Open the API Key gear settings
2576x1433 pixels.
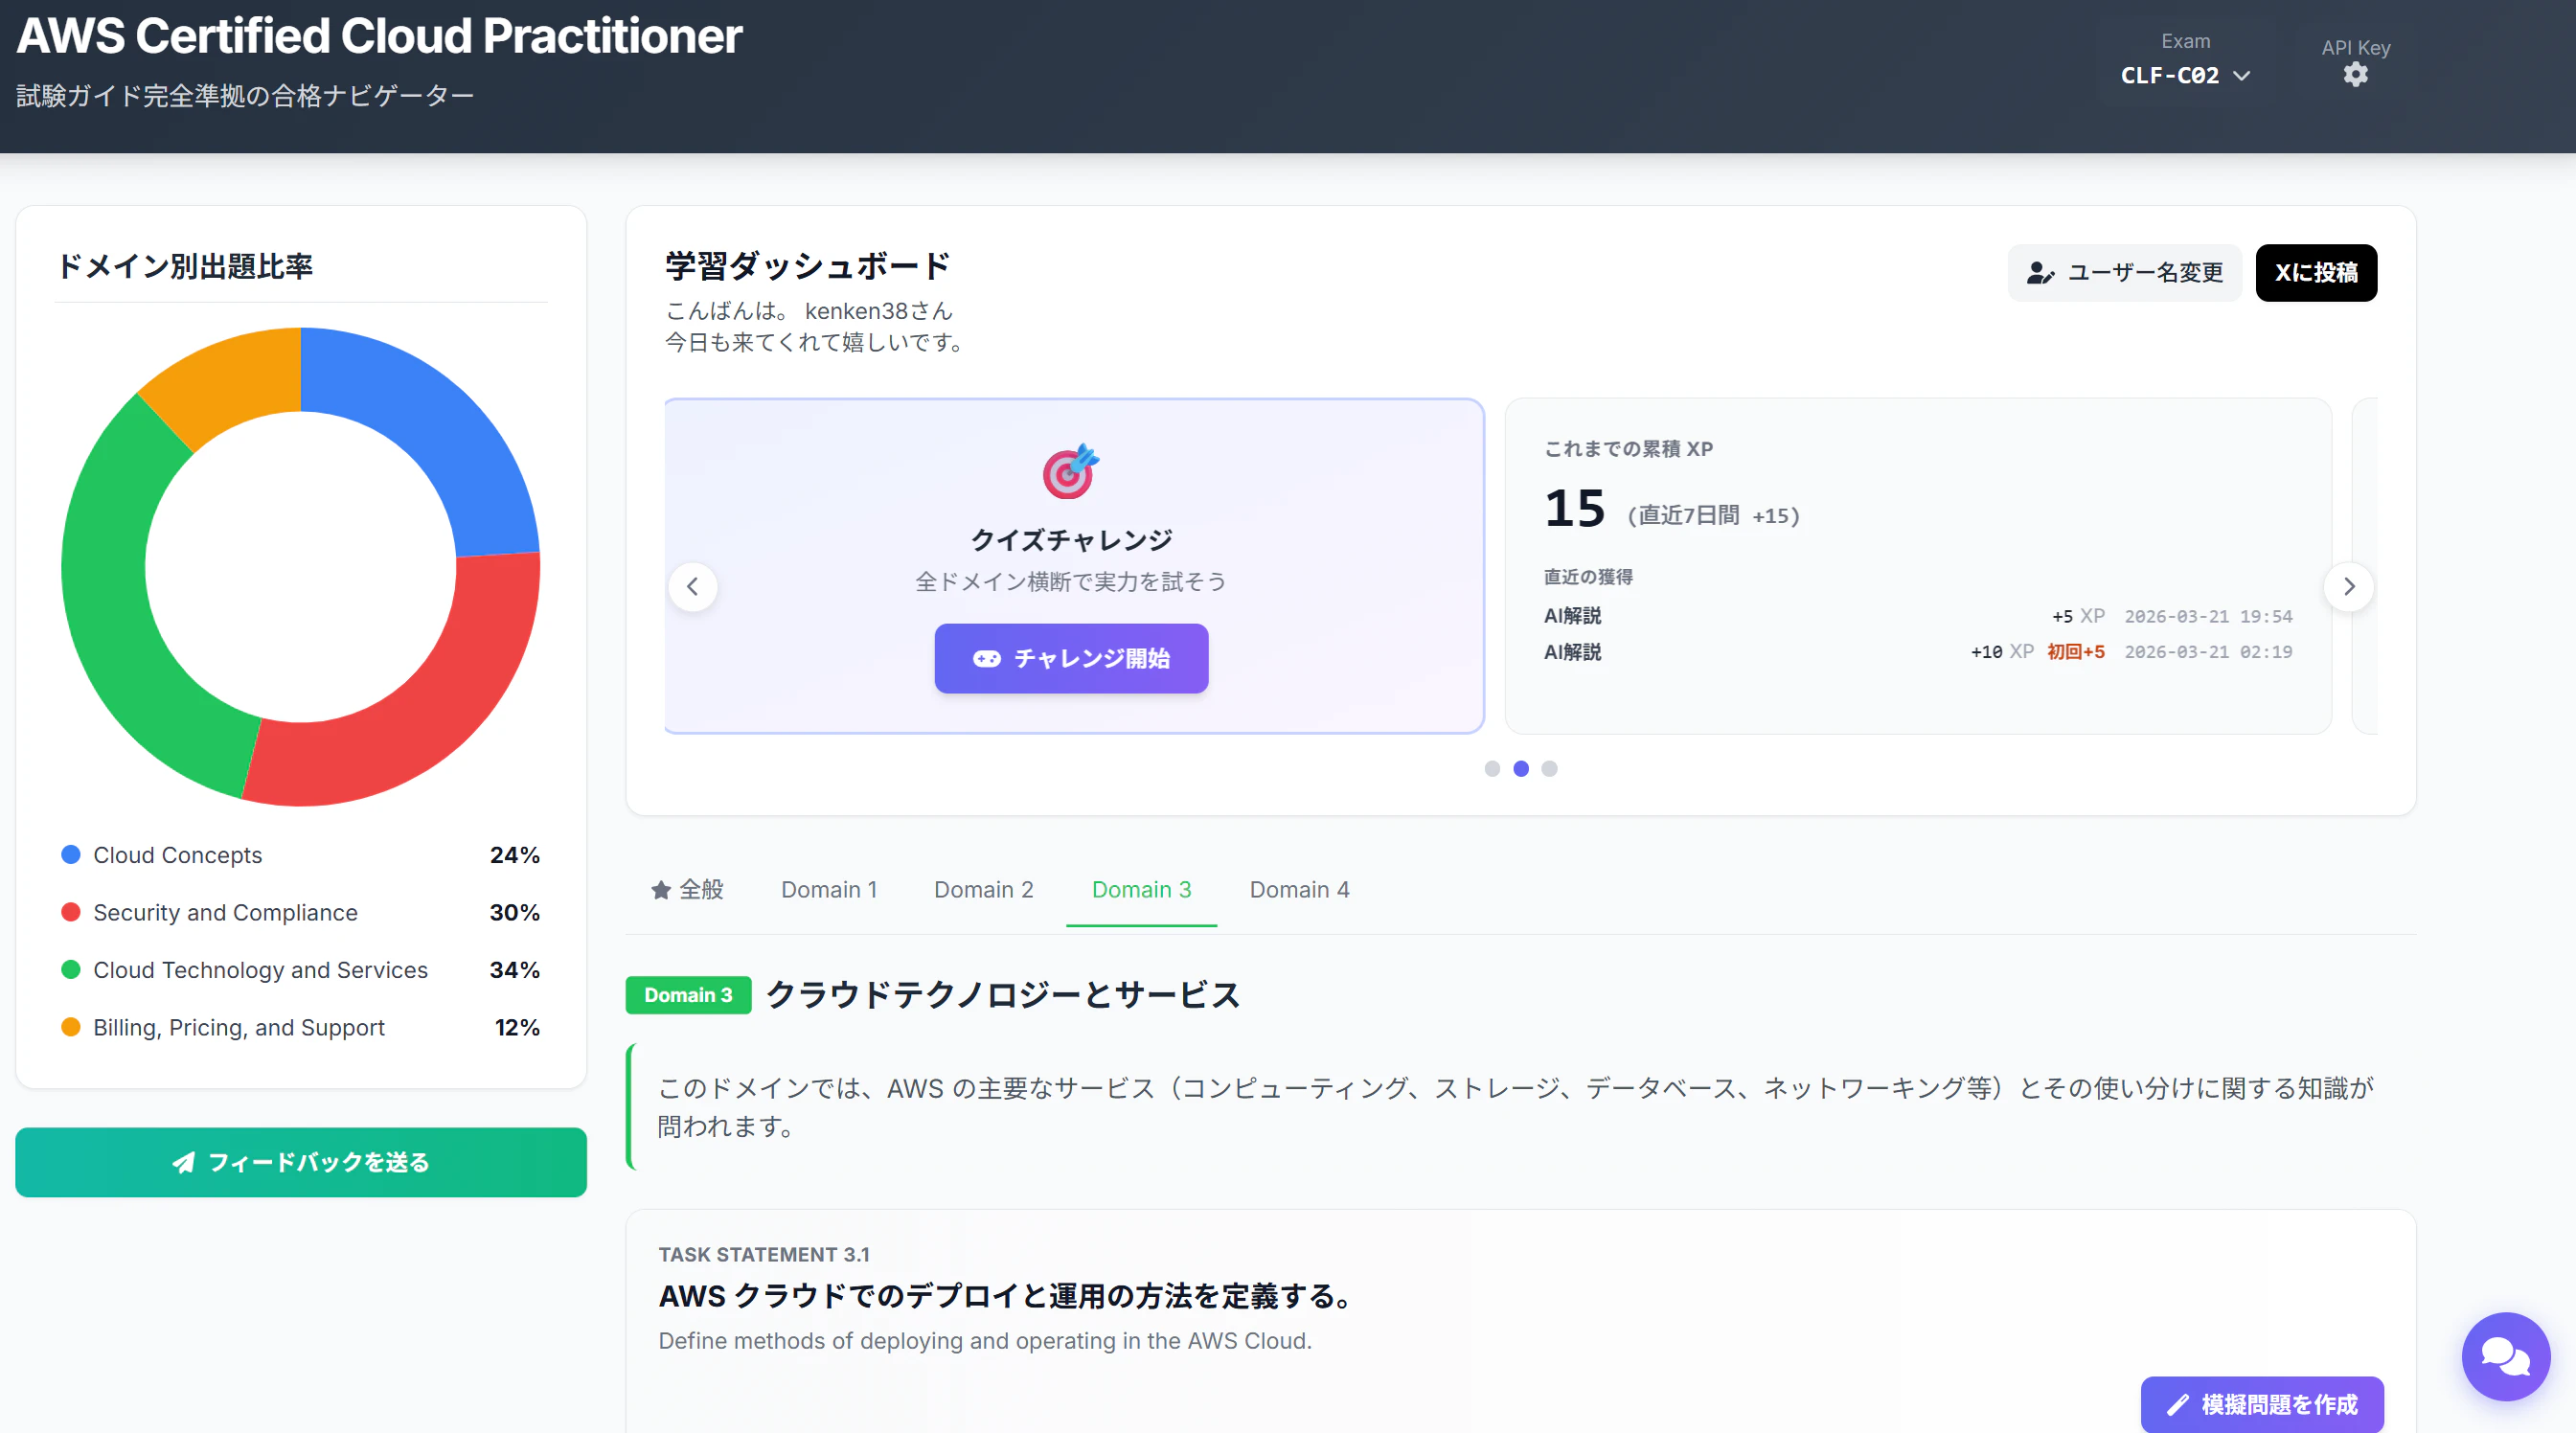click(2355, 74)
